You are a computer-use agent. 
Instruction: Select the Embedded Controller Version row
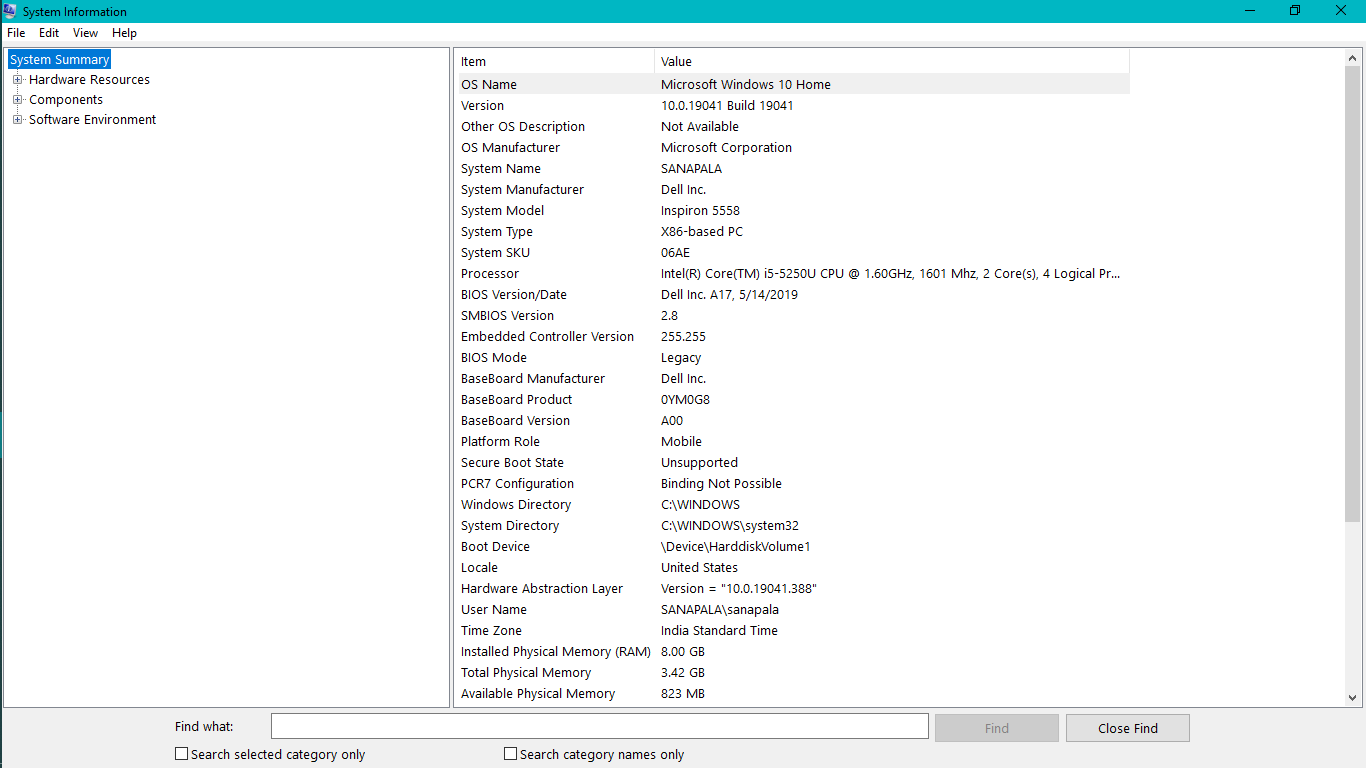[x=794, y=337]
